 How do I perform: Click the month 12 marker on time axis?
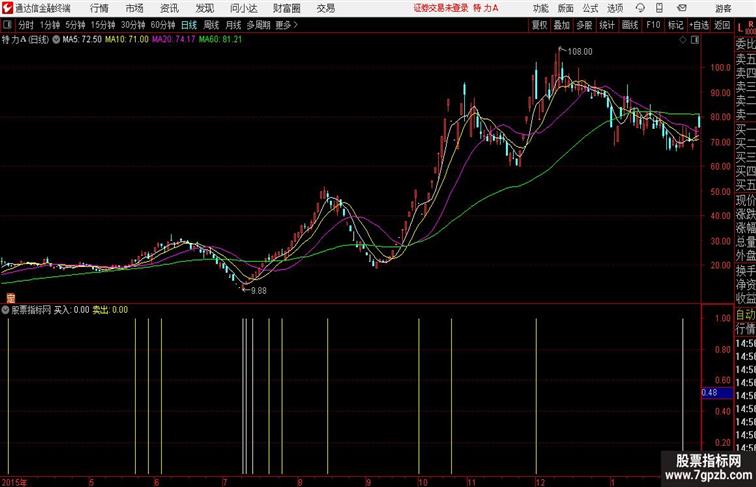[x=540, y=482]
